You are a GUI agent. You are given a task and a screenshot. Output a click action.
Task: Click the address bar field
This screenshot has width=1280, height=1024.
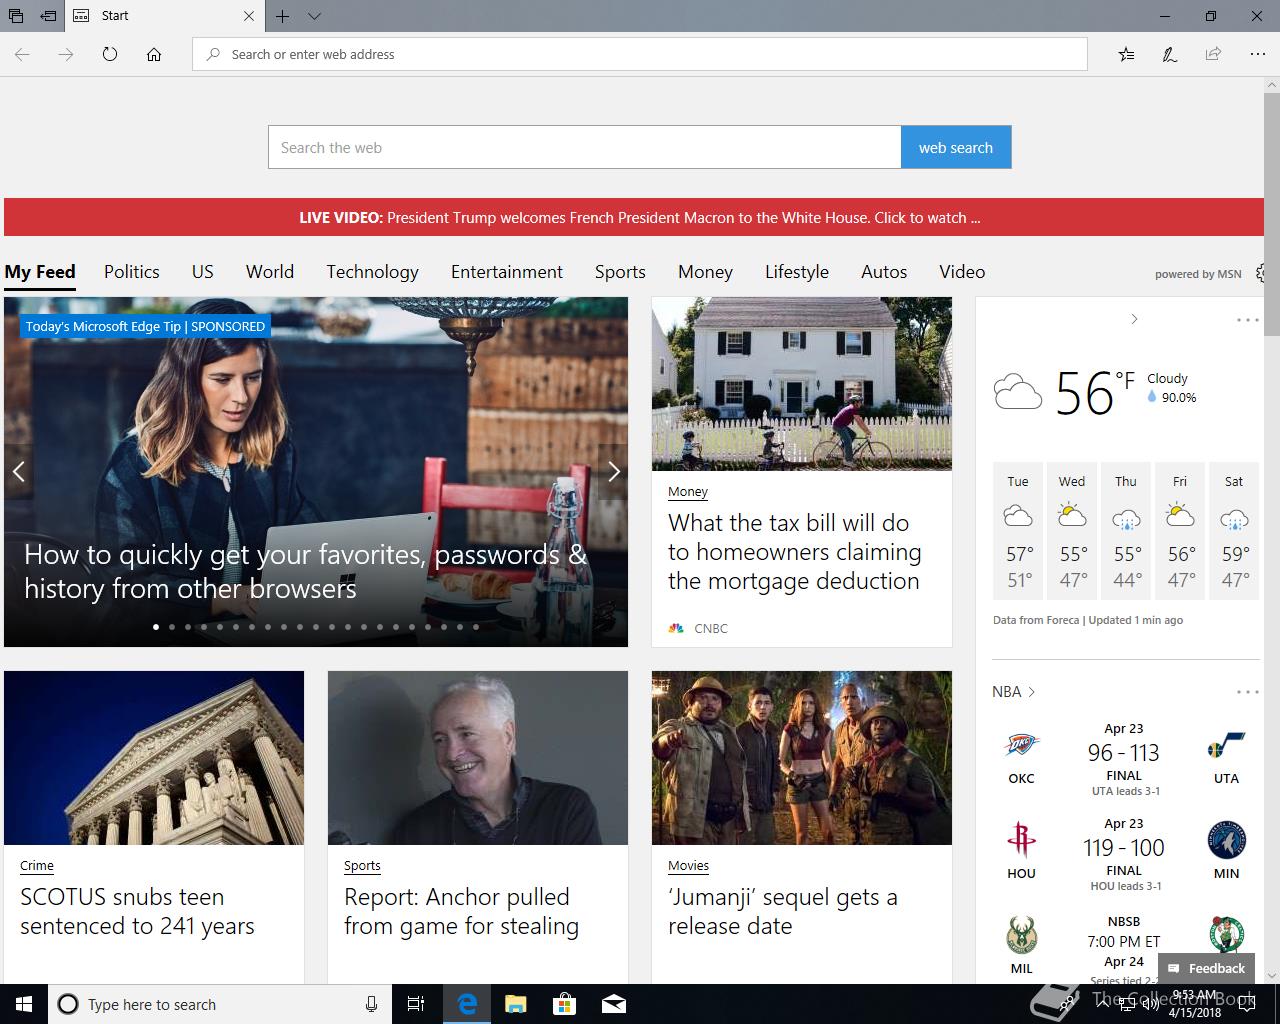tap(640, 54)
